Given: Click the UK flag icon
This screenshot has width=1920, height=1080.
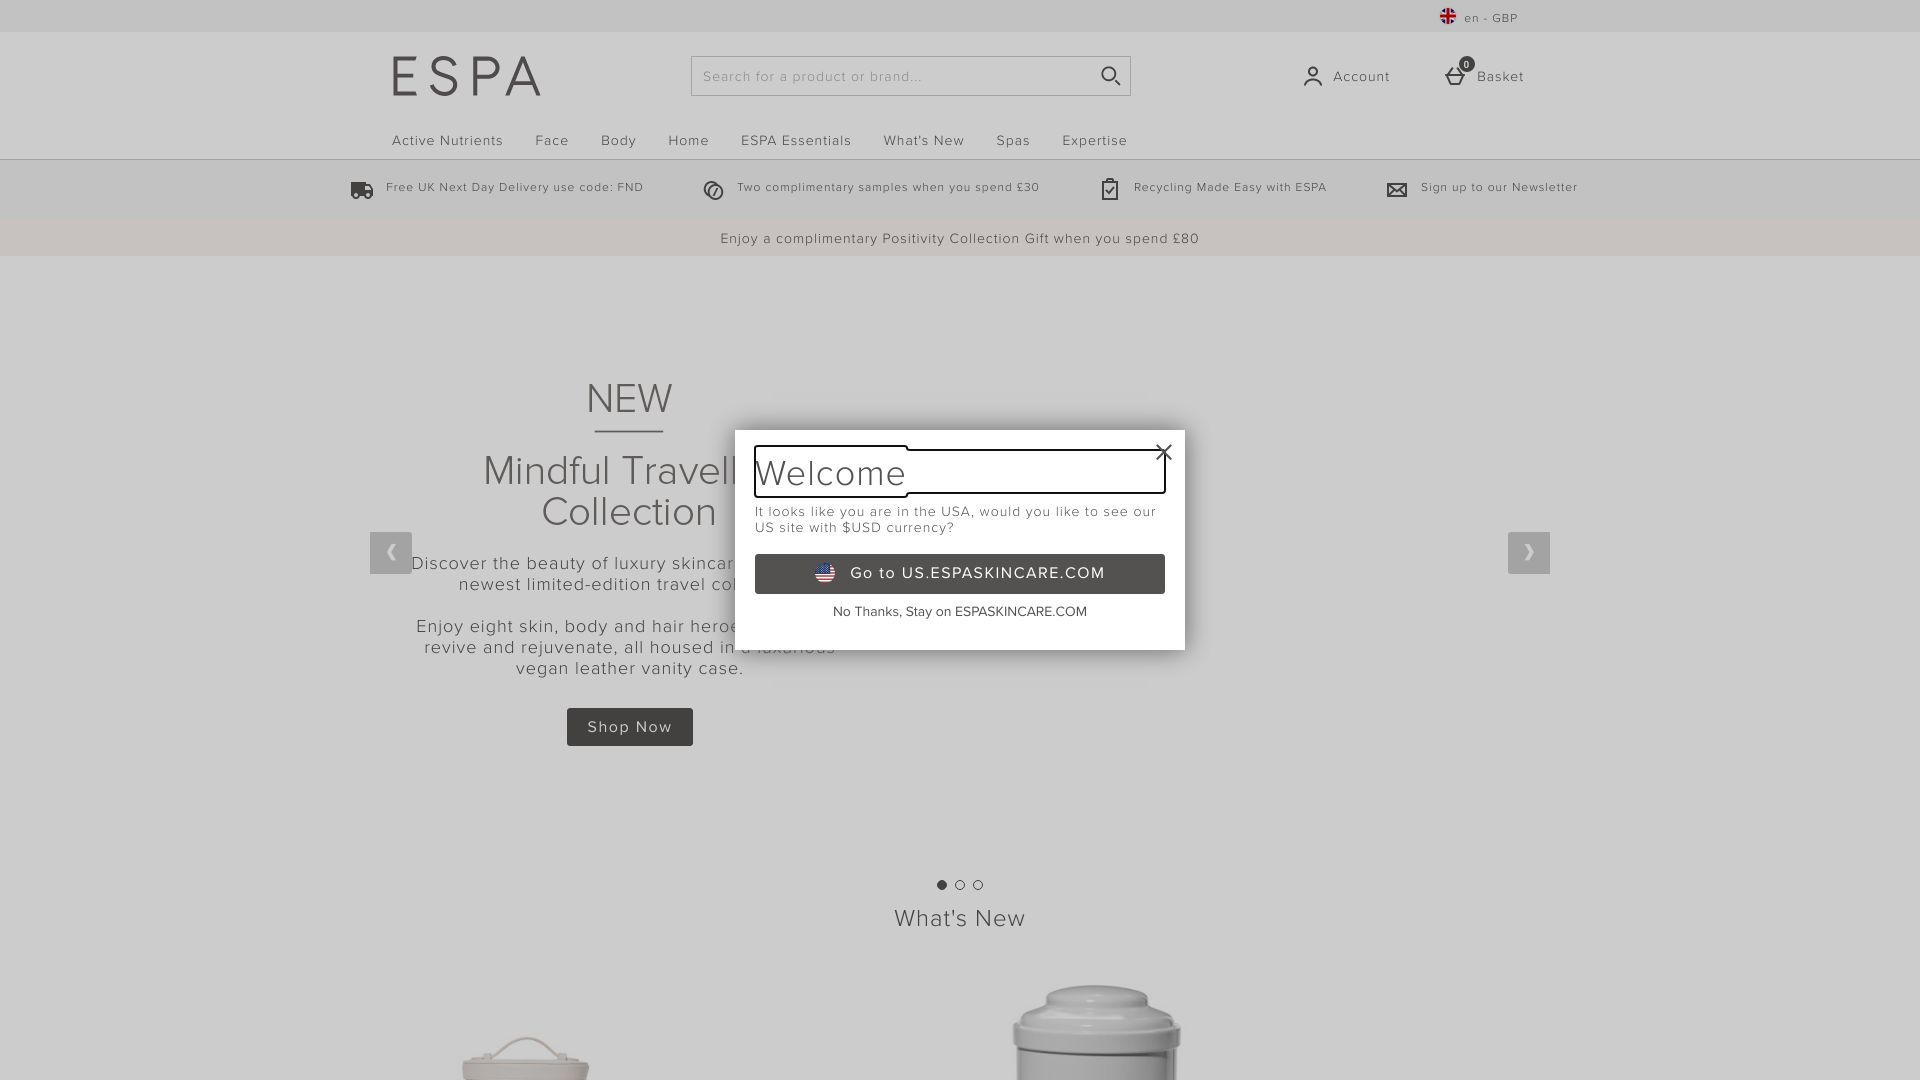Looking at the screenshot, I should pos(1448,16).
